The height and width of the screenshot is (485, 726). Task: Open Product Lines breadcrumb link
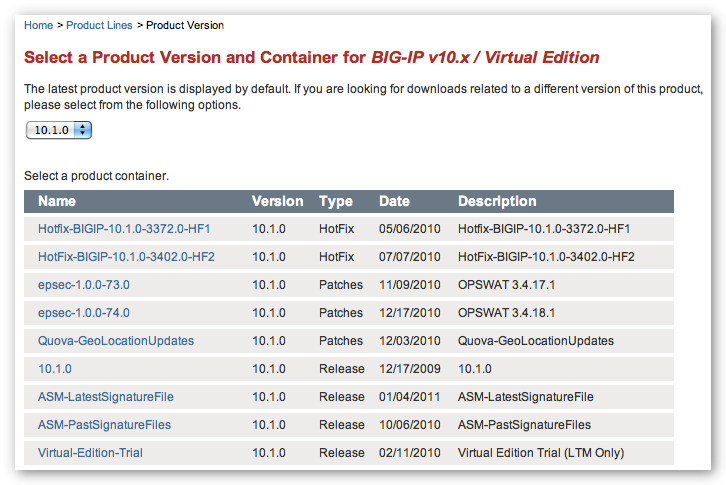(99, 25)
